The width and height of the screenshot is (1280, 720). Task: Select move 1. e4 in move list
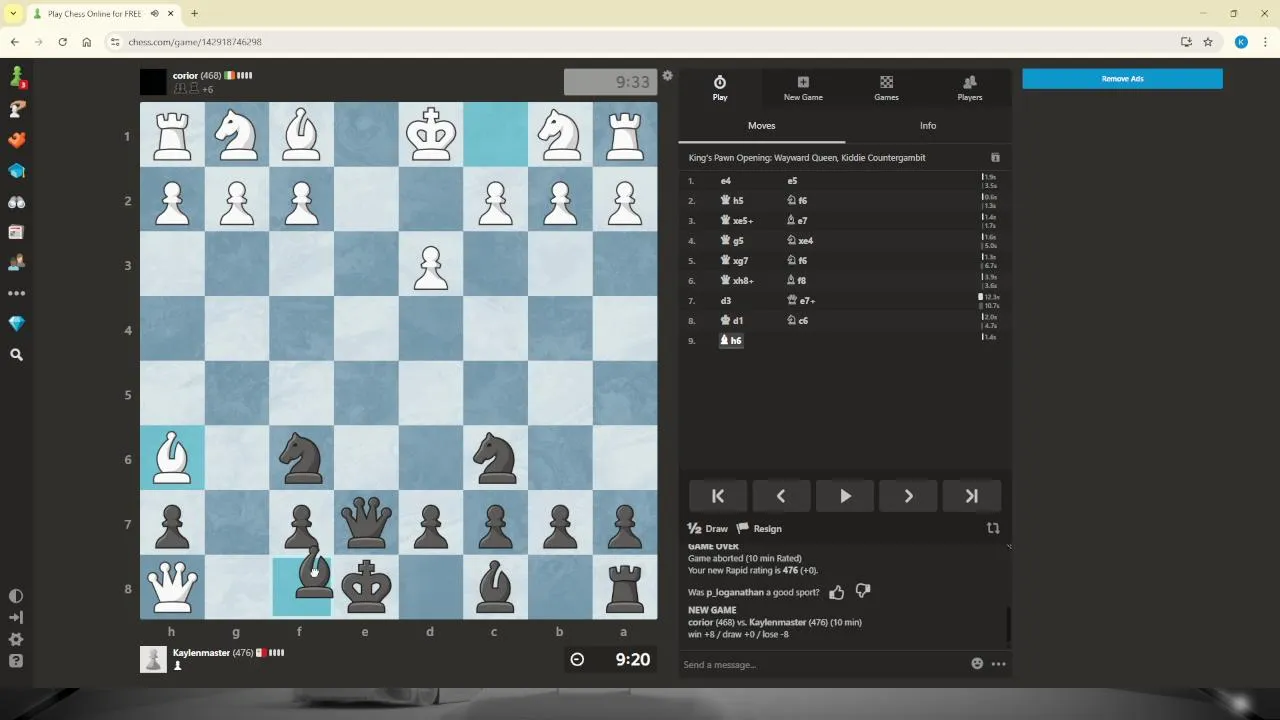click(726, 181)
